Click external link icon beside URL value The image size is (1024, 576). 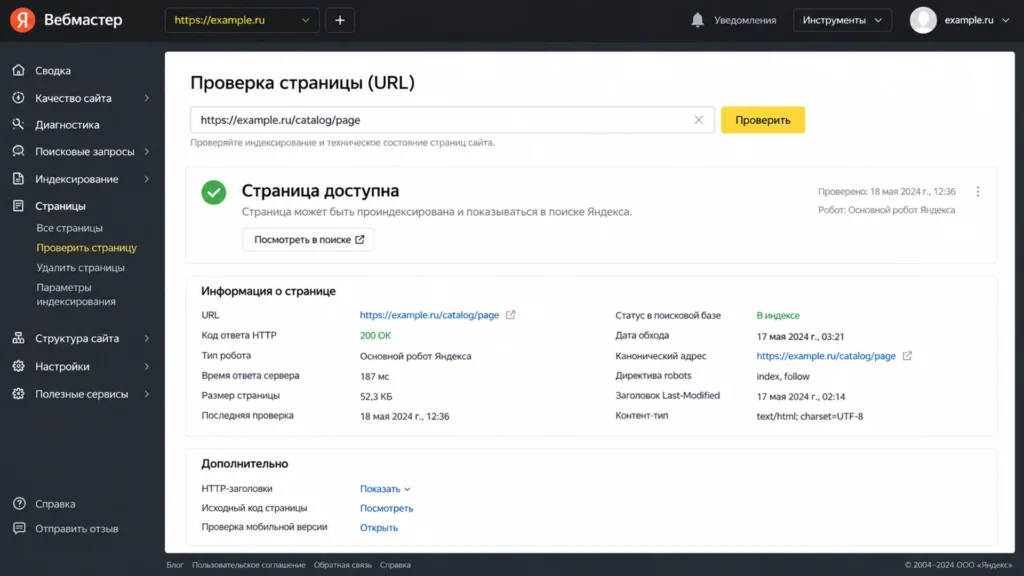tap(510, 315)
